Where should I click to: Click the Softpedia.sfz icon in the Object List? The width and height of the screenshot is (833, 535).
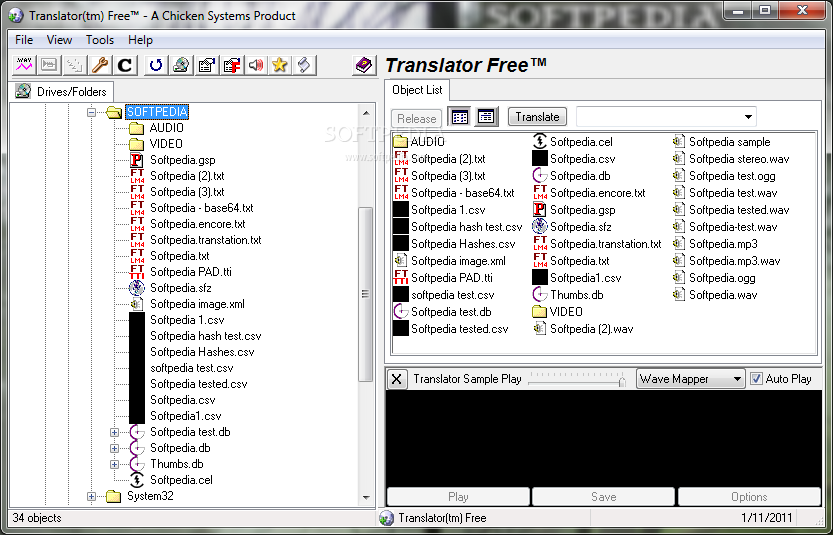pyautogui.click(x=540, y=226)
